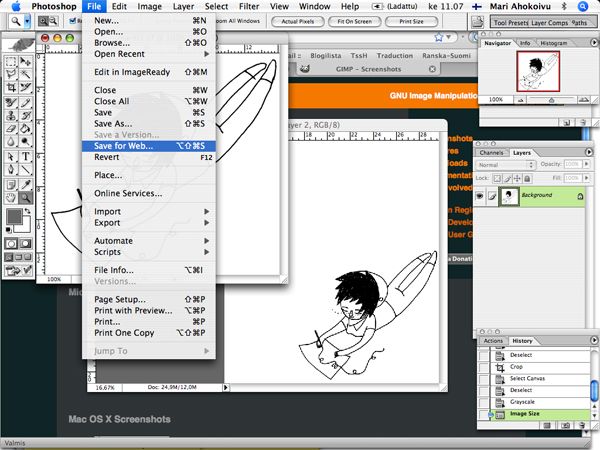The image size is (600, 450).
Task: Select the Line tool
Action: click(26, 169)
